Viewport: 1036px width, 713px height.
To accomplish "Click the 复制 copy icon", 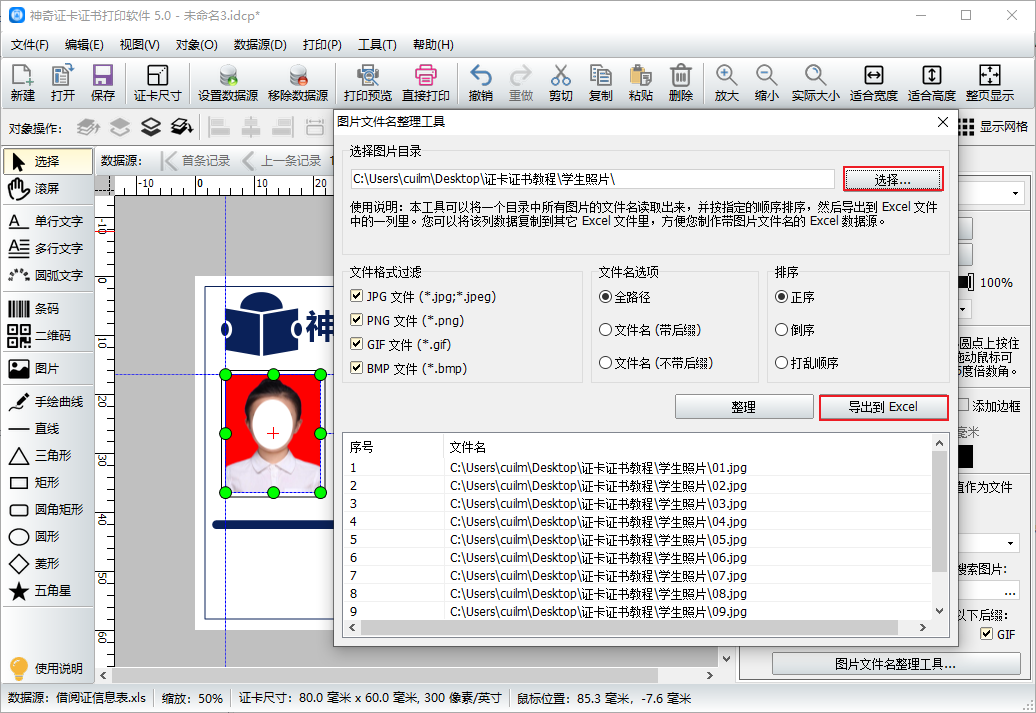I will (601, 83).
